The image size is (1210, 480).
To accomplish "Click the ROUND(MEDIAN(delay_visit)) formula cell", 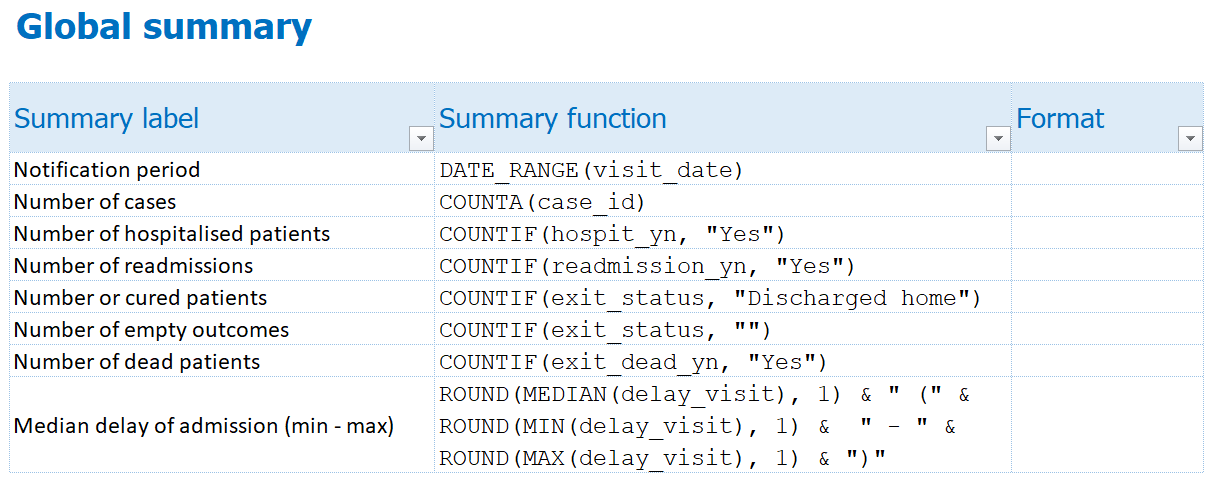I will pos(723,426).
